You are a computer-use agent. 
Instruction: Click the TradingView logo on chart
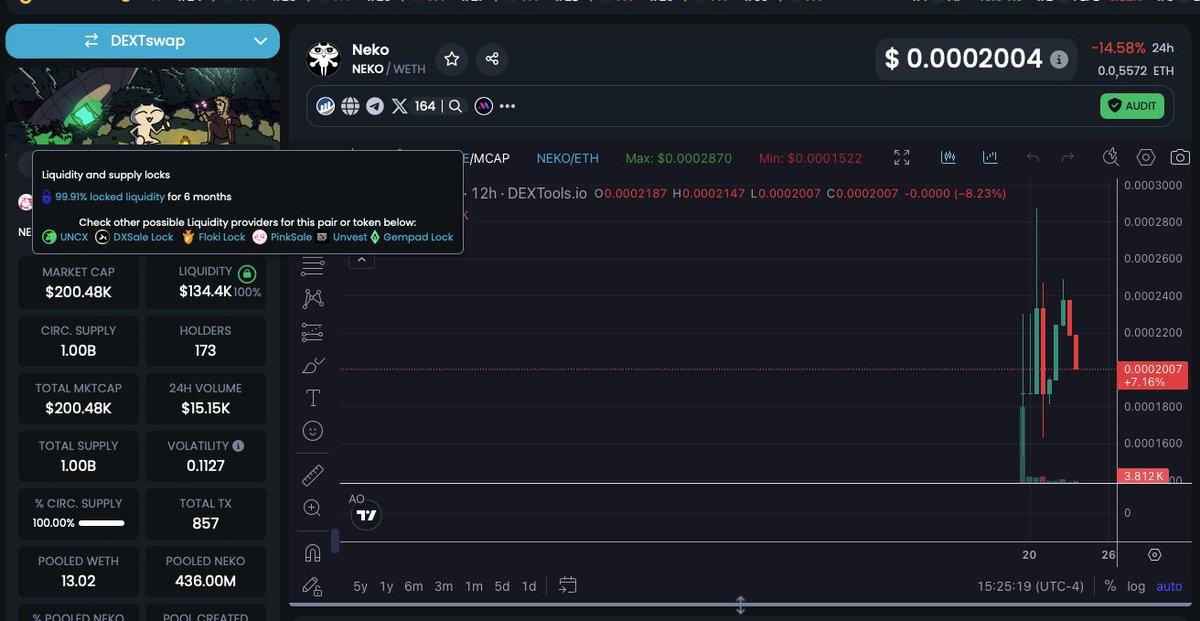366,515
